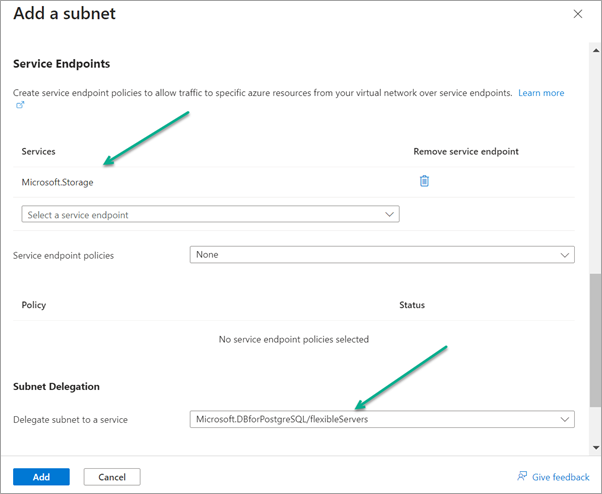This screenshot has width=602, height=494.
Task: Click the Status column header
Action: point(412,305)
